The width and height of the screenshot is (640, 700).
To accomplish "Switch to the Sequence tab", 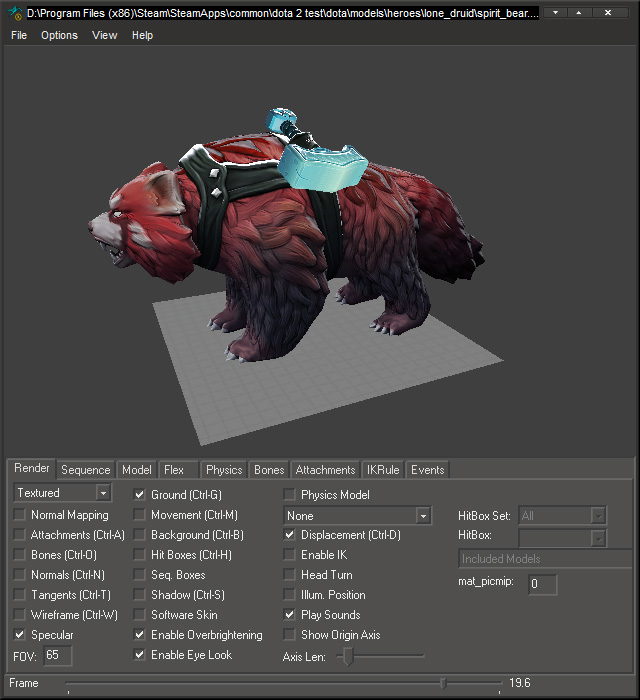I will pos(86,470).
